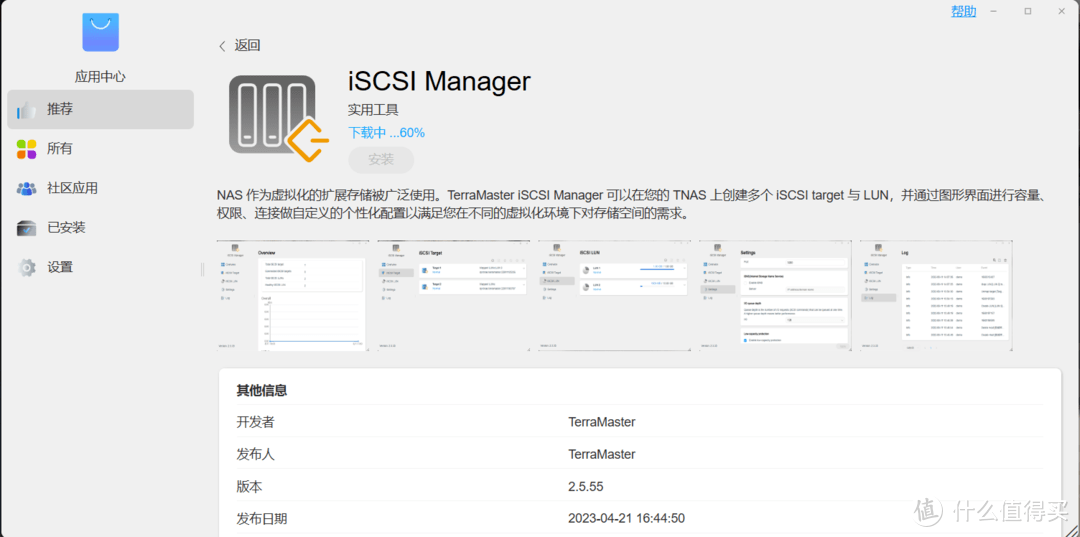The height and width of the screenshot is (537, 1080).
Task: Open the 所有 apps section
Action: pos(101,149)
